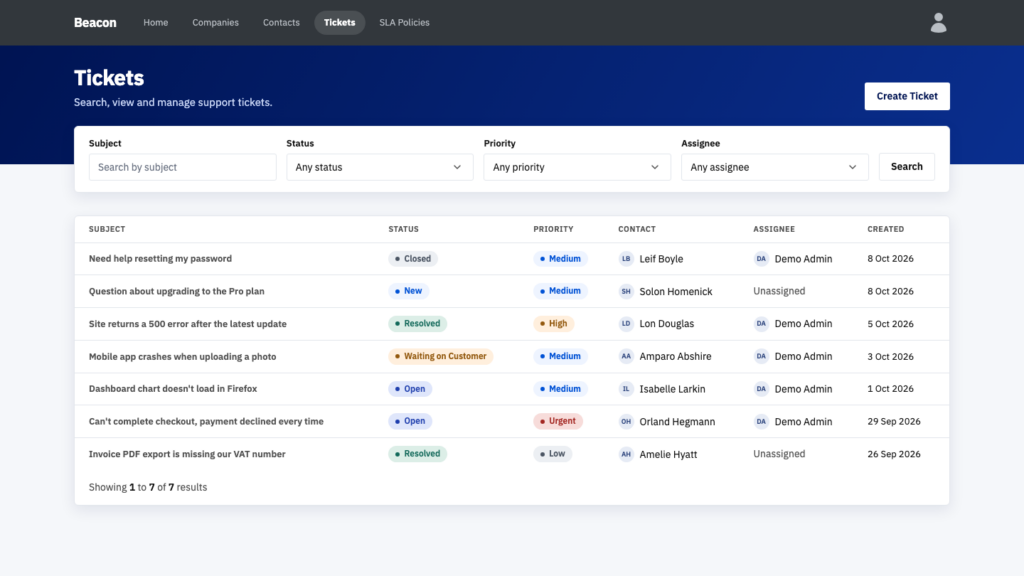Open the Companies nav item
Viewport: 1024px width, 576px height.
point(216,22)
